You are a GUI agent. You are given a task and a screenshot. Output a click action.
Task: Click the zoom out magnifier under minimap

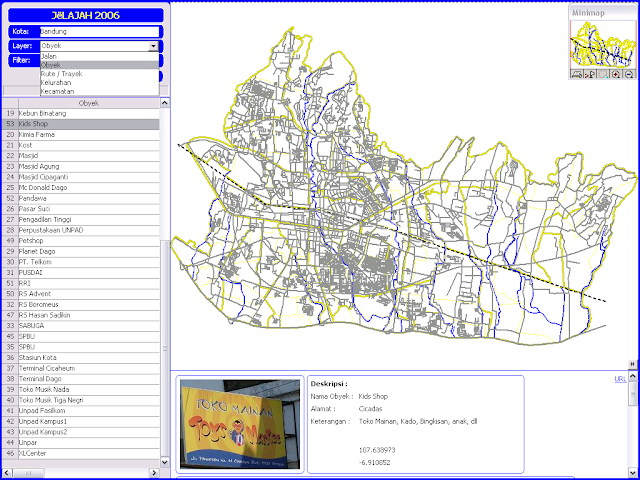pyautogui.click(x=629, y=74)
